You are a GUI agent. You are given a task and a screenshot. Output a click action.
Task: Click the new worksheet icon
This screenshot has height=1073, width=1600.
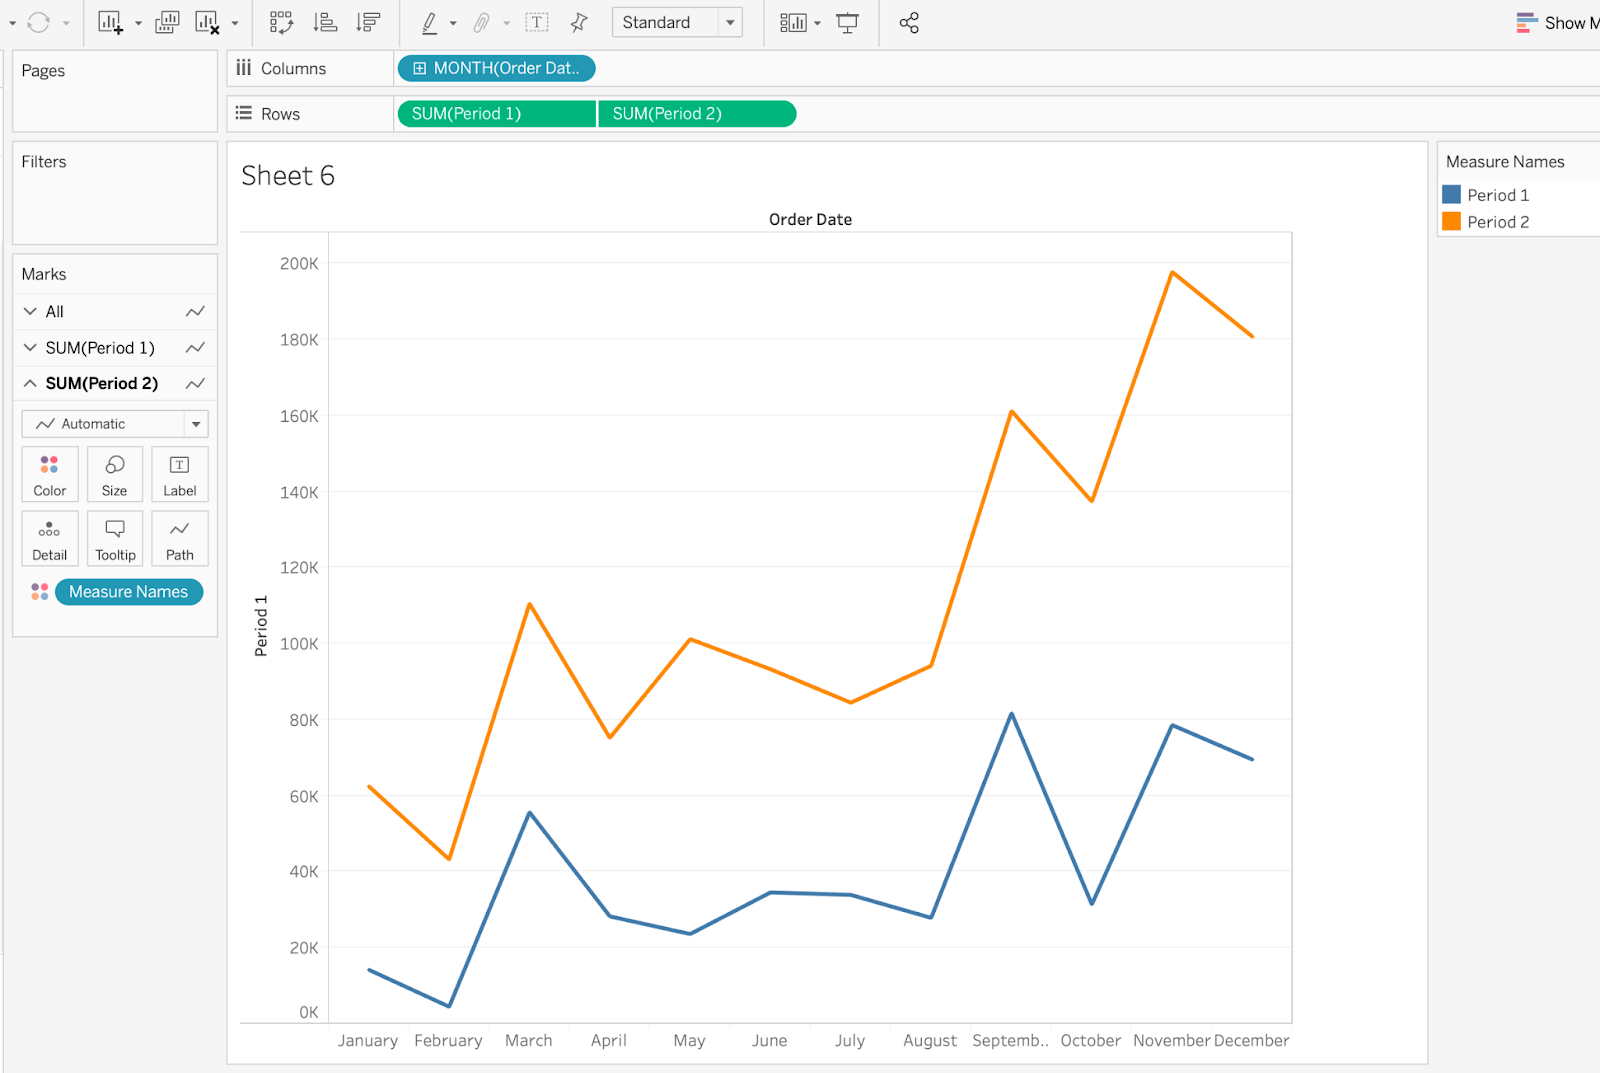point(110,22)
